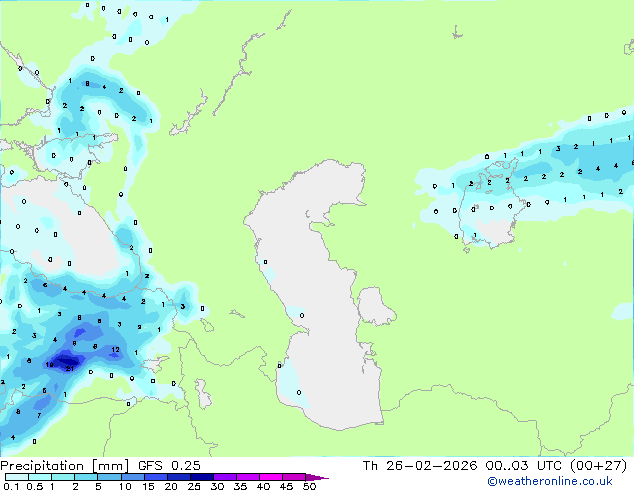
Task: Click the over-50 arrow tip of legend
Action: coord(317,477)
